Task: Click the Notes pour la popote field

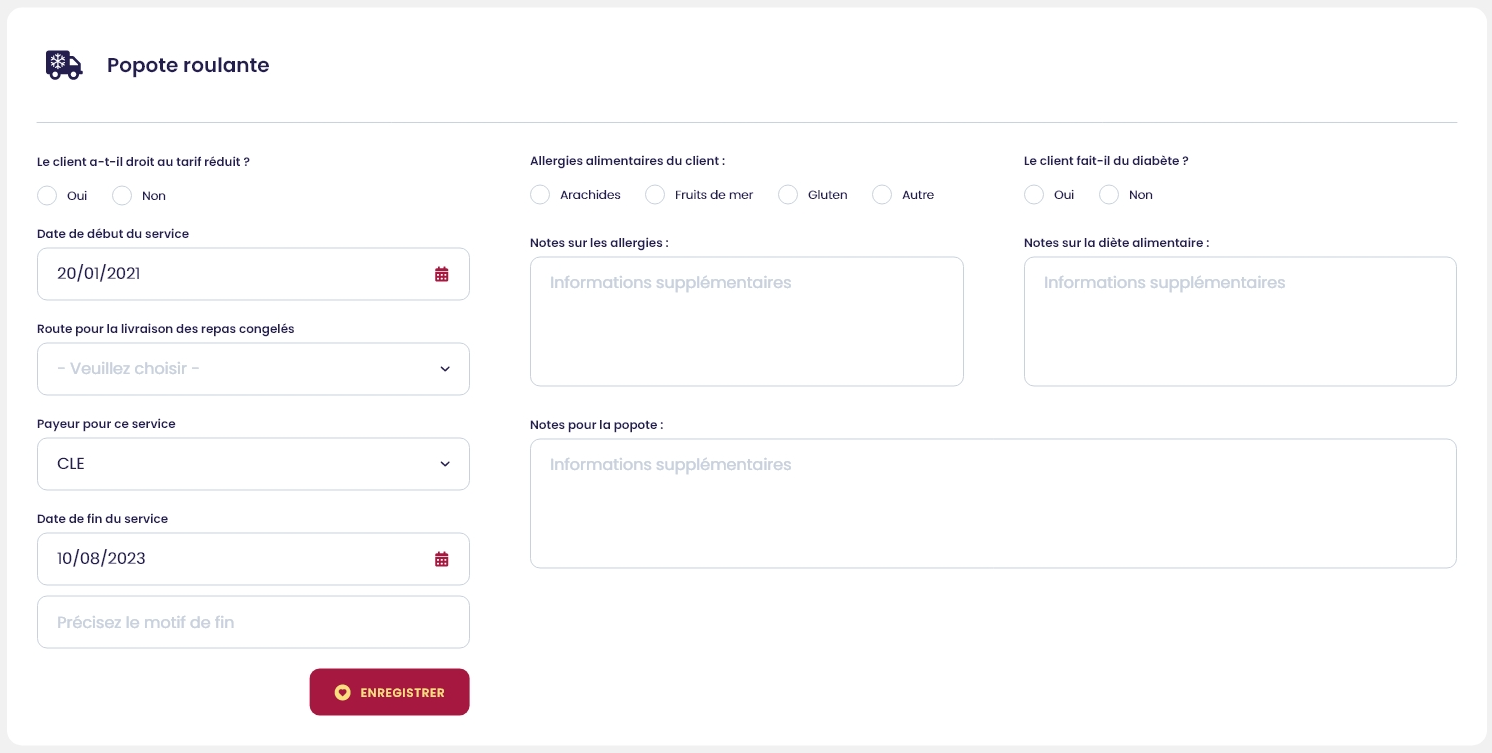Action: 993,503
